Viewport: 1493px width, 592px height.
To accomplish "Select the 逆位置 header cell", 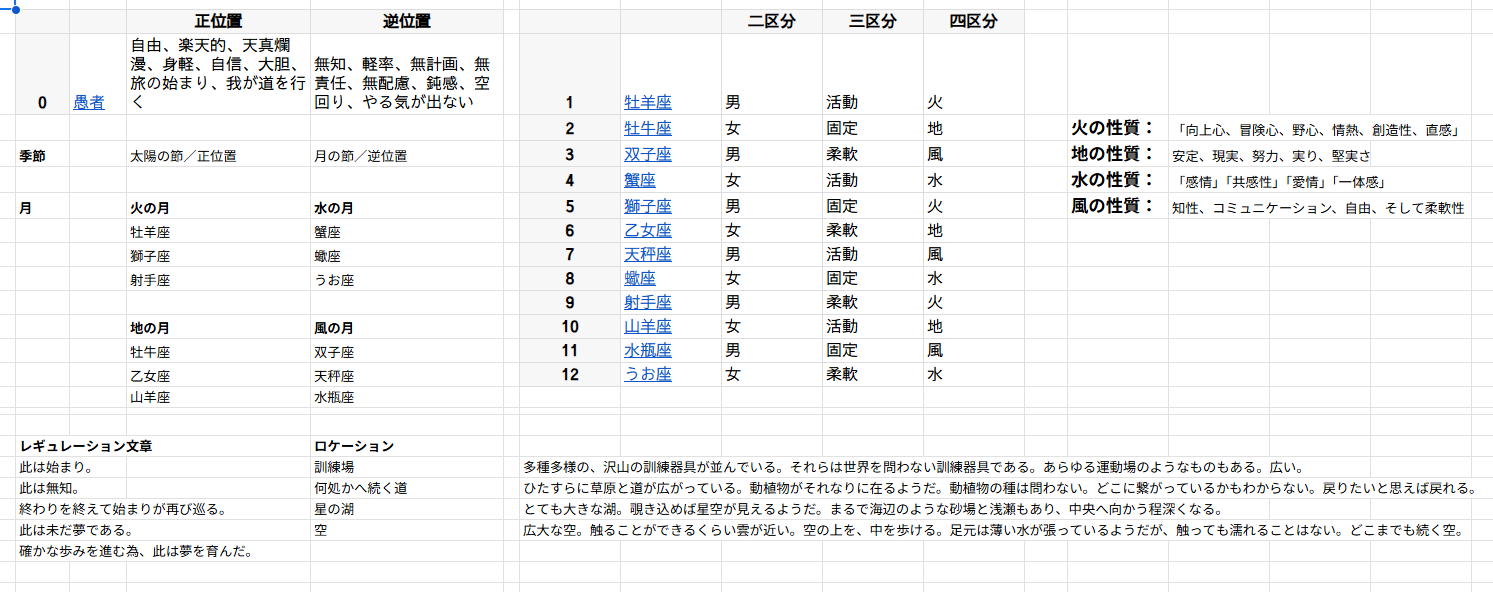I will coord(407,22).
